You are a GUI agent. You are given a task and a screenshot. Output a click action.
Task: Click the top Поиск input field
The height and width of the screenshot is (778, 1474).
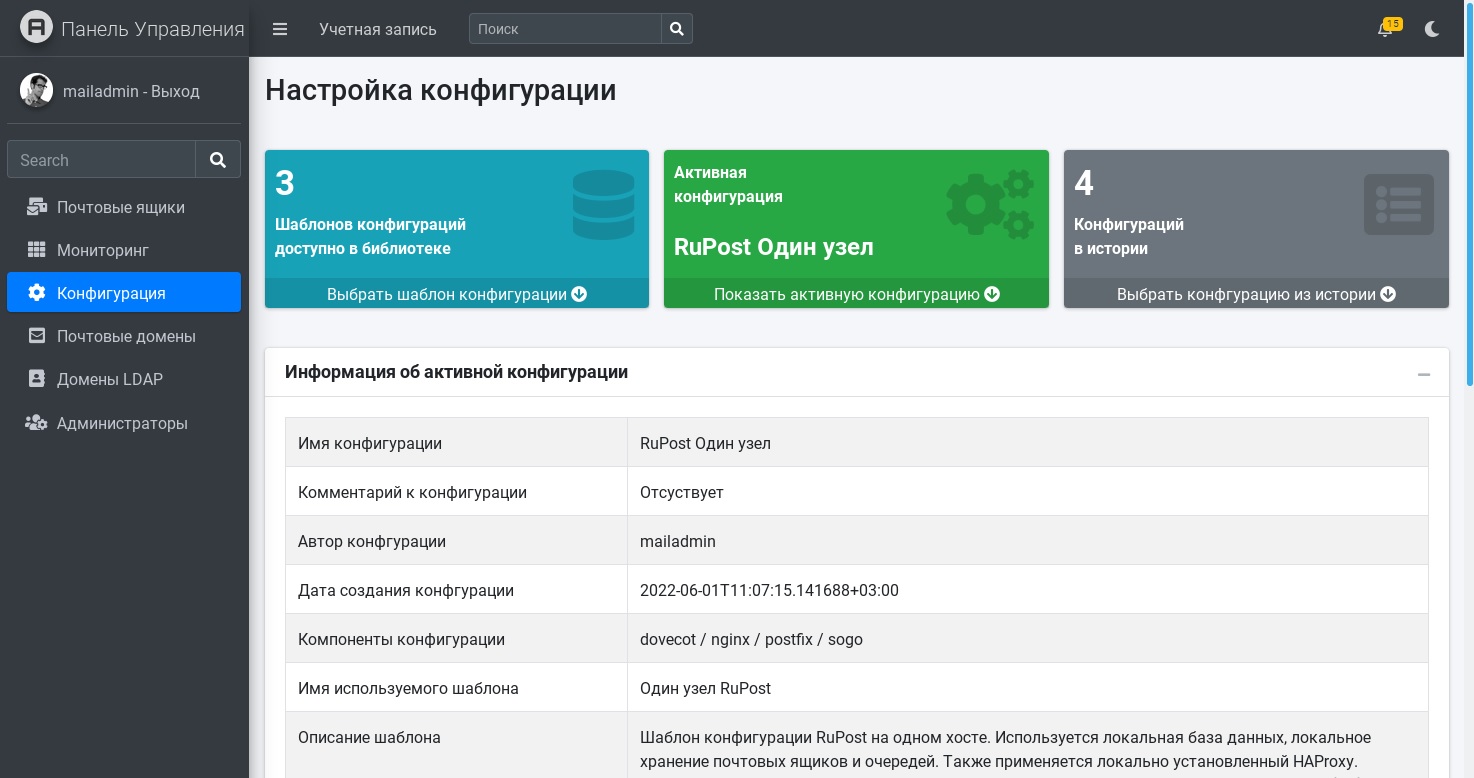pos(565,29)
